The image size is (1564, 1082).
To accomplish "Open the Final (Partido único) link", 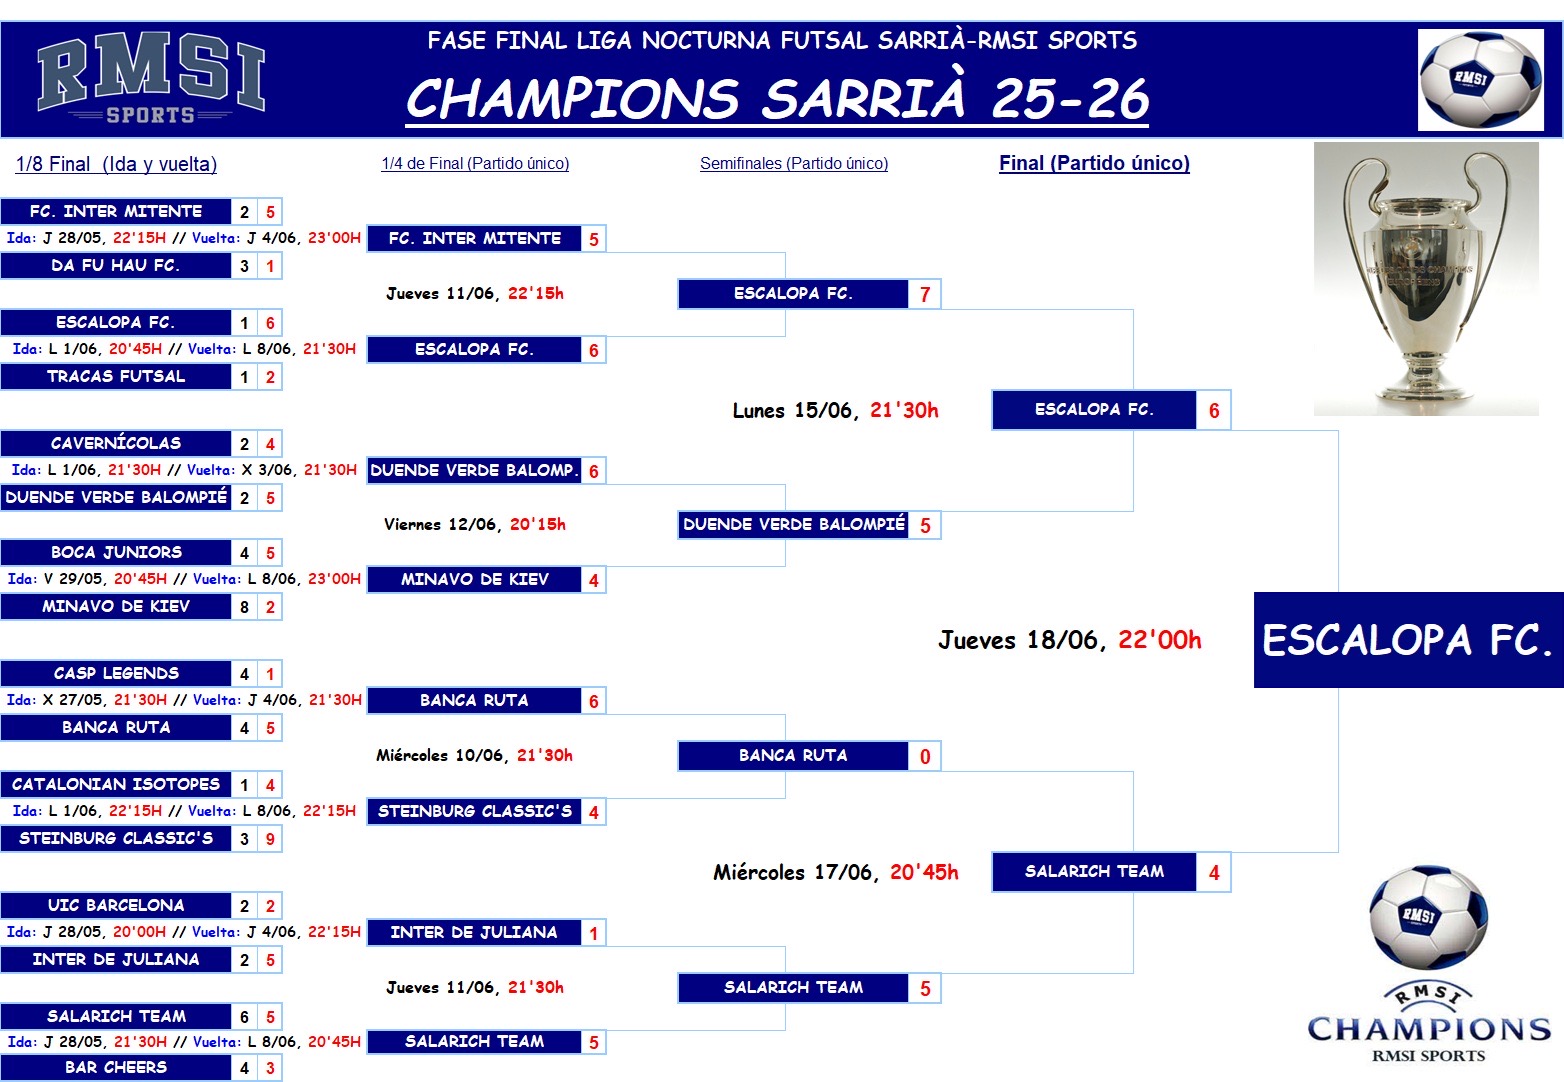I will pos(1094,163).
